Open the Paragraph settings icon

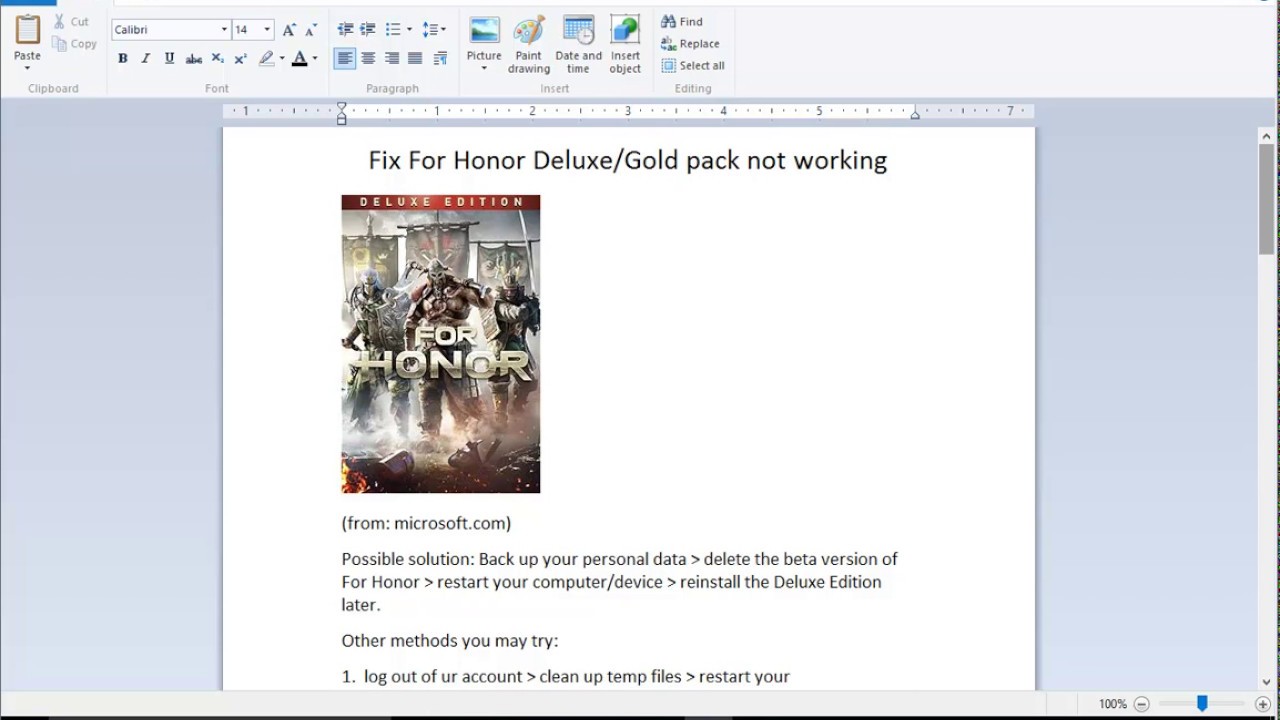(440, 59)
